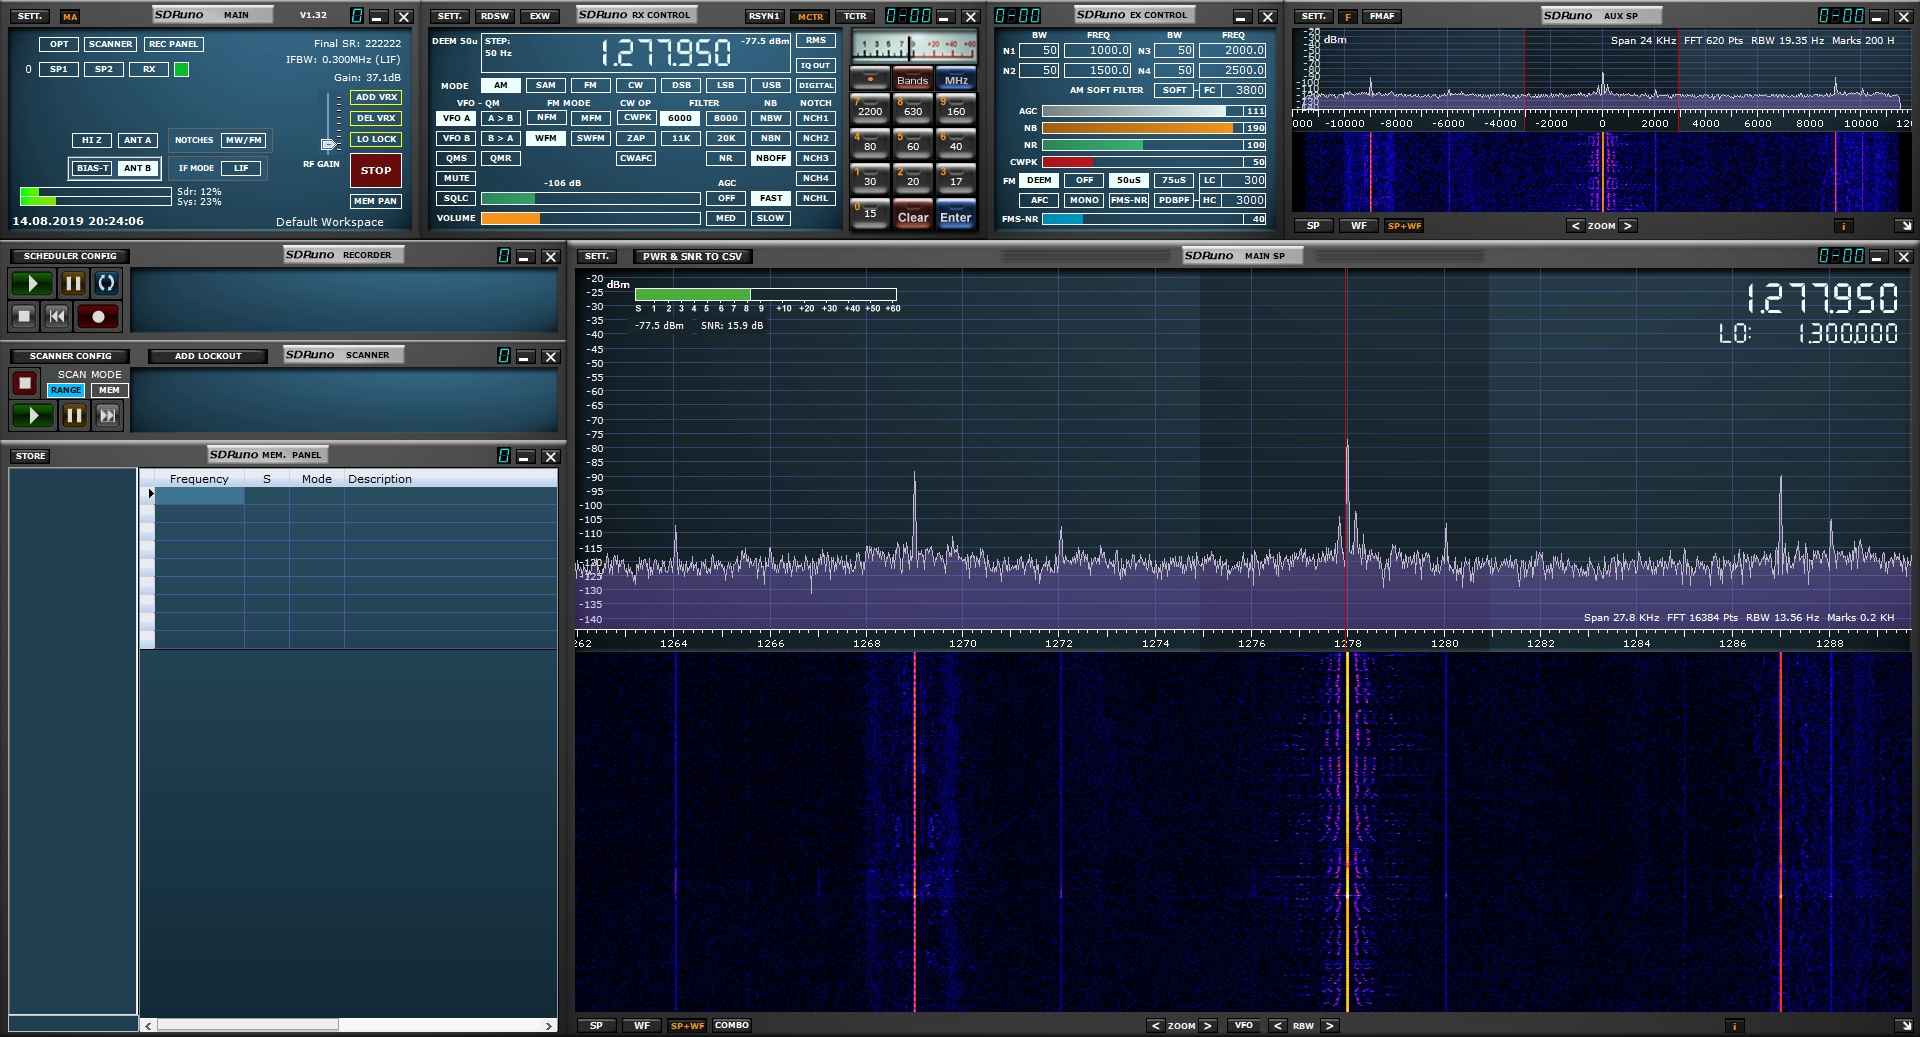Image resolution: width=1920 pixels, height=1037 pixels.
Task: Click the info icon in the Main SP panel
Action: 1734,1026
